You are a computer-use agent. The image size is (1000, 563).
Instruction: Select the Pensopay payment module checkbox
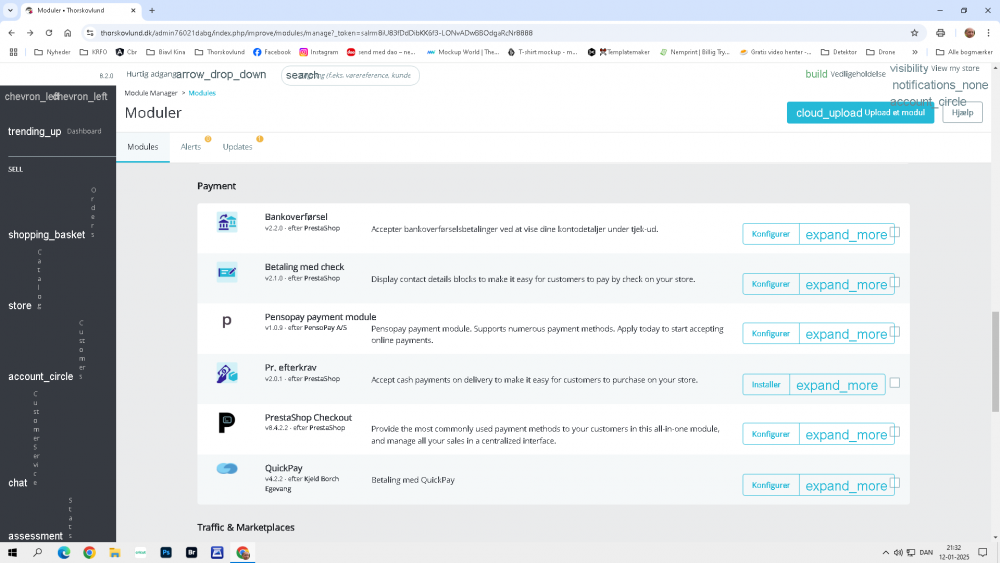[x=895, y=332]
